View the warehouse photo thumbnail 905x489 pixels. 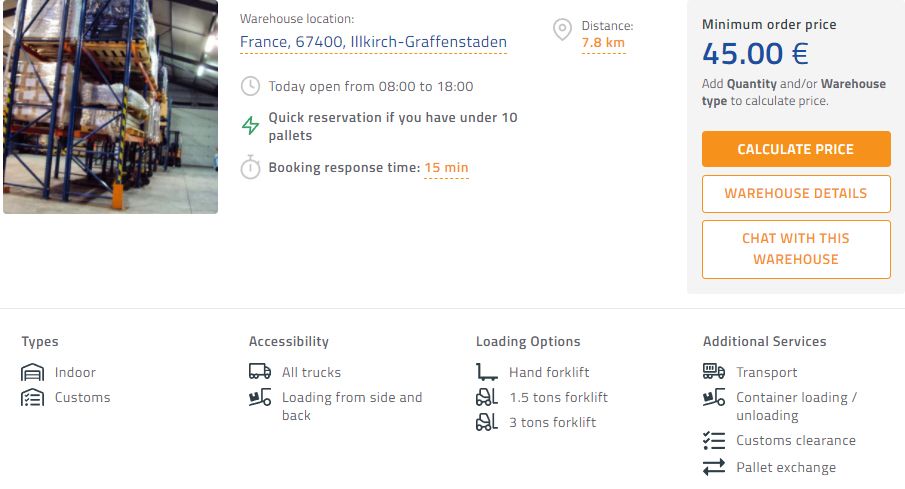pyautogui.click(x=110, y=105)
